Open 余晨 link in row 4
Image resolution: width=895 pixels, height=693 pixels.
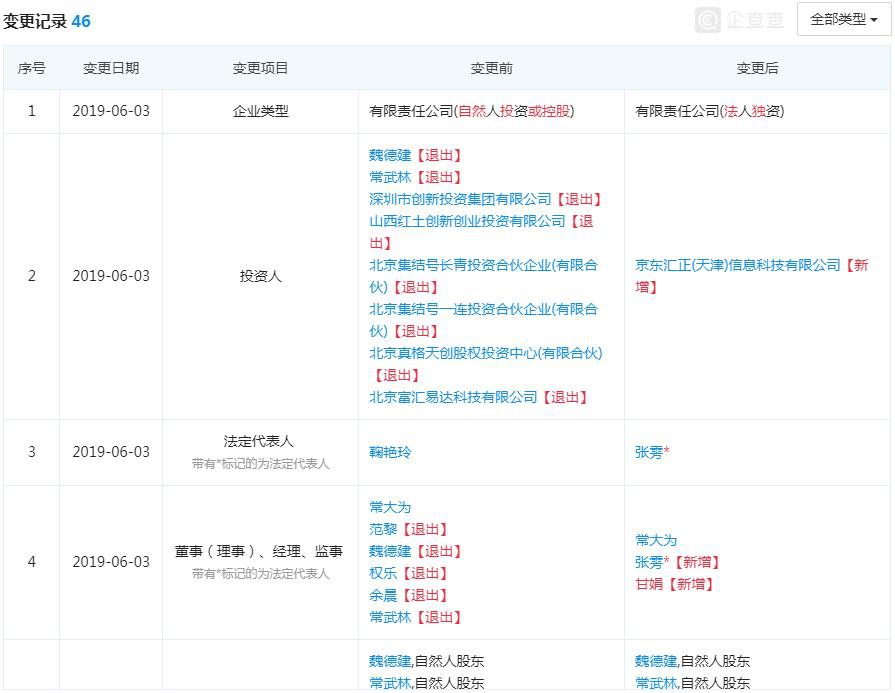[383, 596]
